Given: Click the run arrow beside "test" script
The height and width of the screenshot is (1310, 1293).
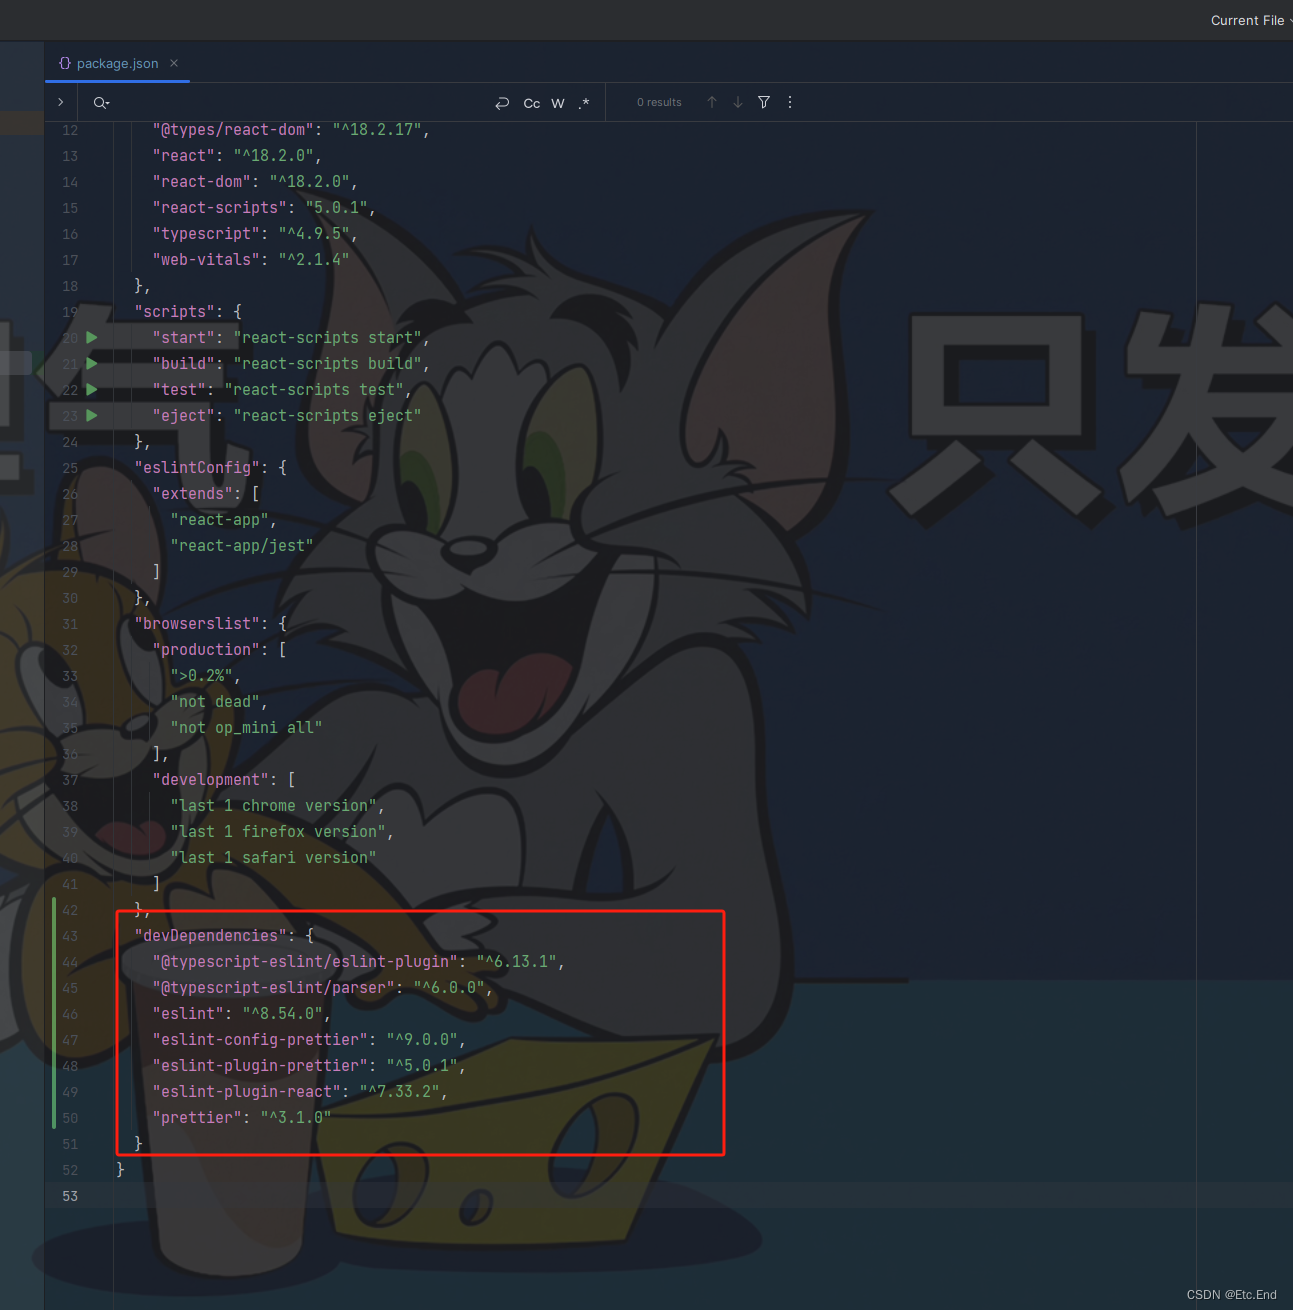Looking at the screenshot, I should pyautogui.click(x=92, y=390).
